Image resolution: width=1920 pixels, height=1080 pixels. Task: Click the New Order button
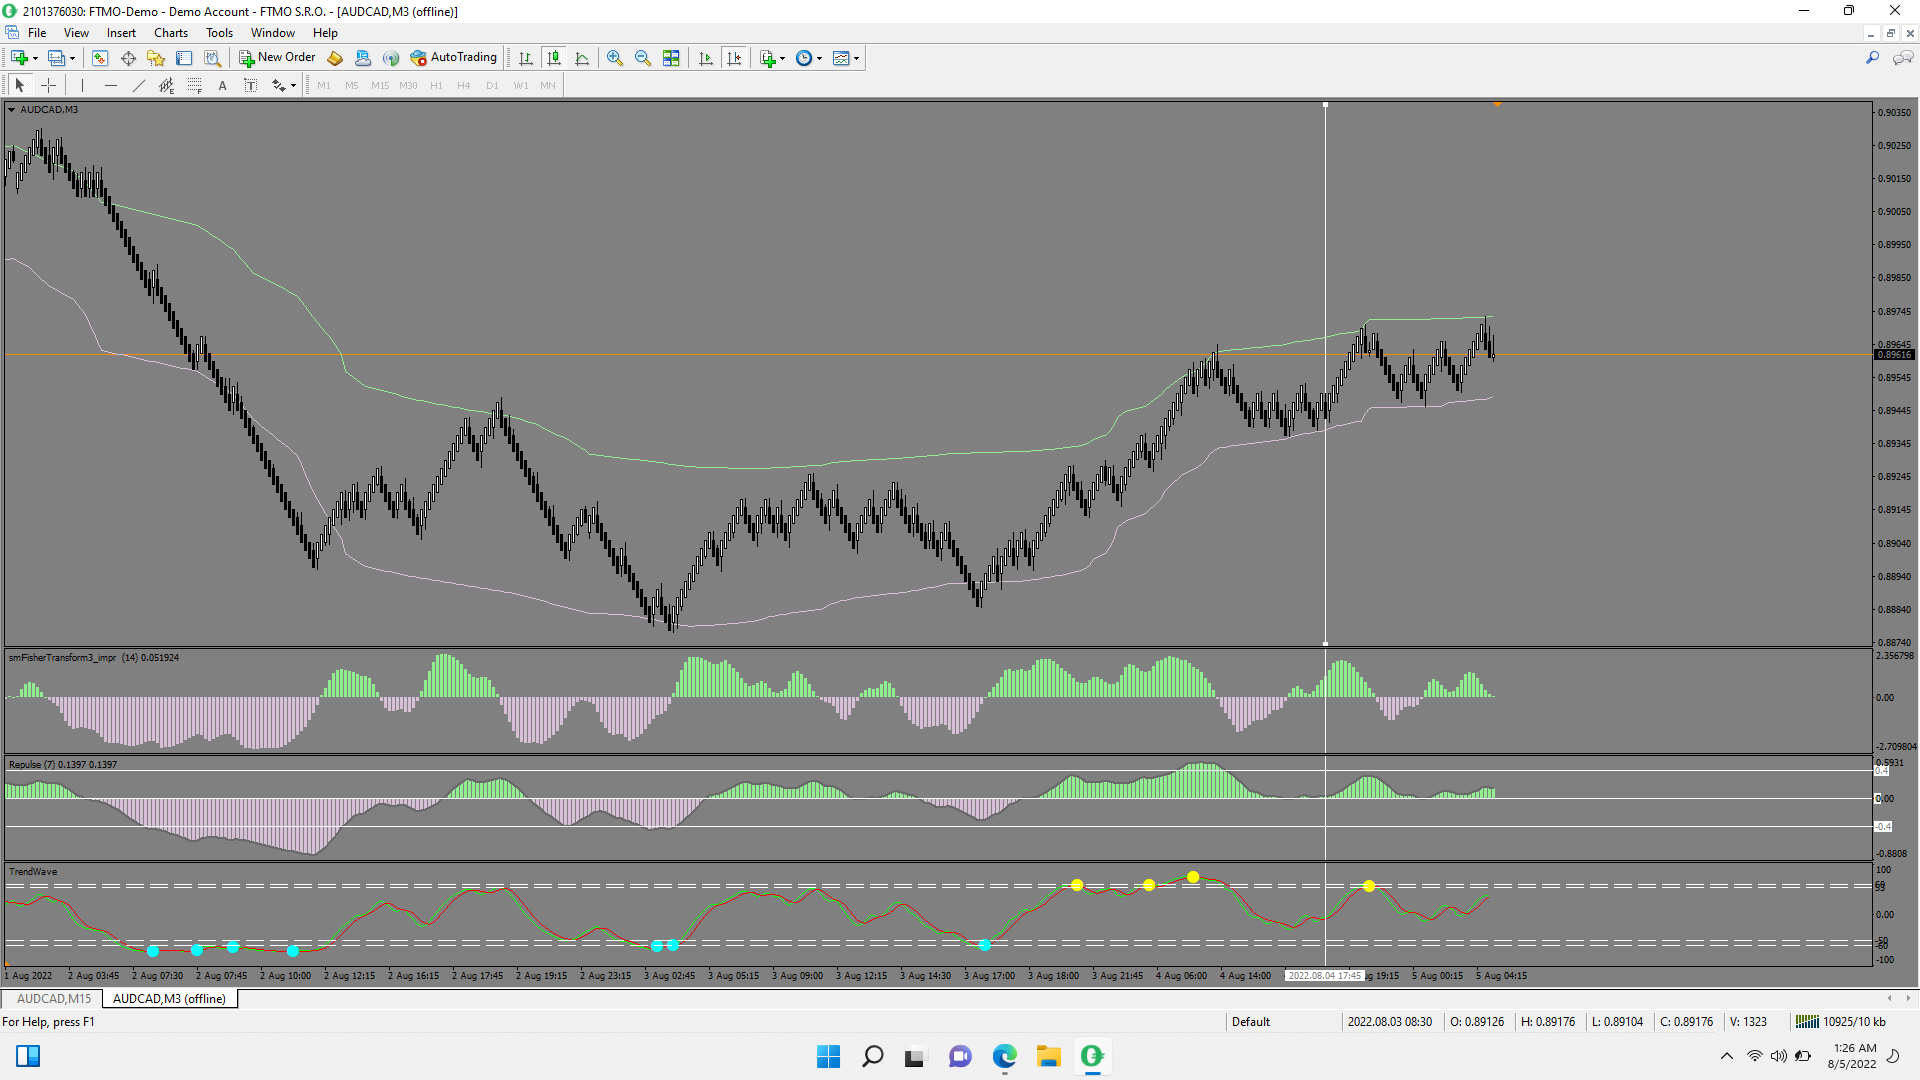(277, 58)
